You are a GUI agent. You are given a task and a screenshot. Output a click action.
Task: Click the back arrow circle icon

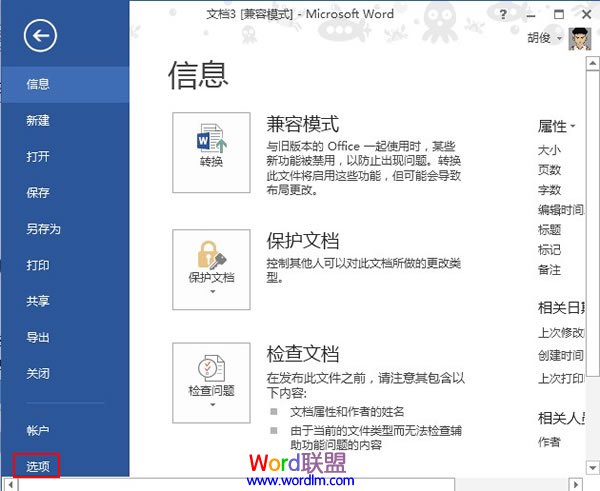coord(41,37)
